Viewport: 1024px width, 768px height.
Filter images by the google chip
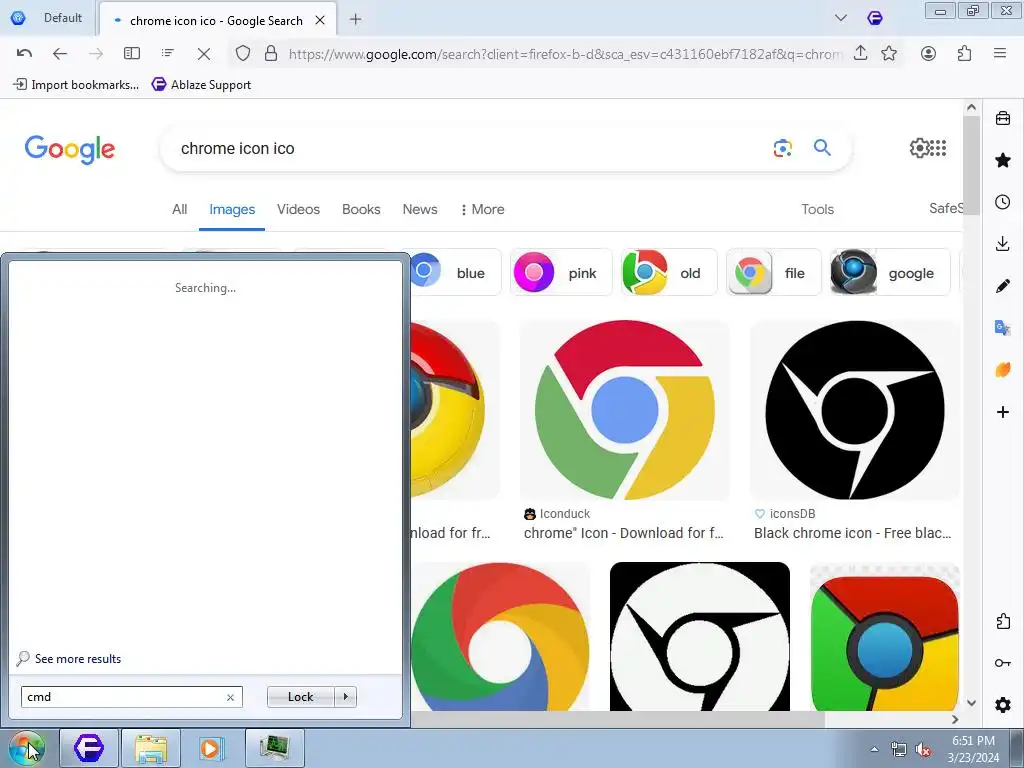coord(890,272)
